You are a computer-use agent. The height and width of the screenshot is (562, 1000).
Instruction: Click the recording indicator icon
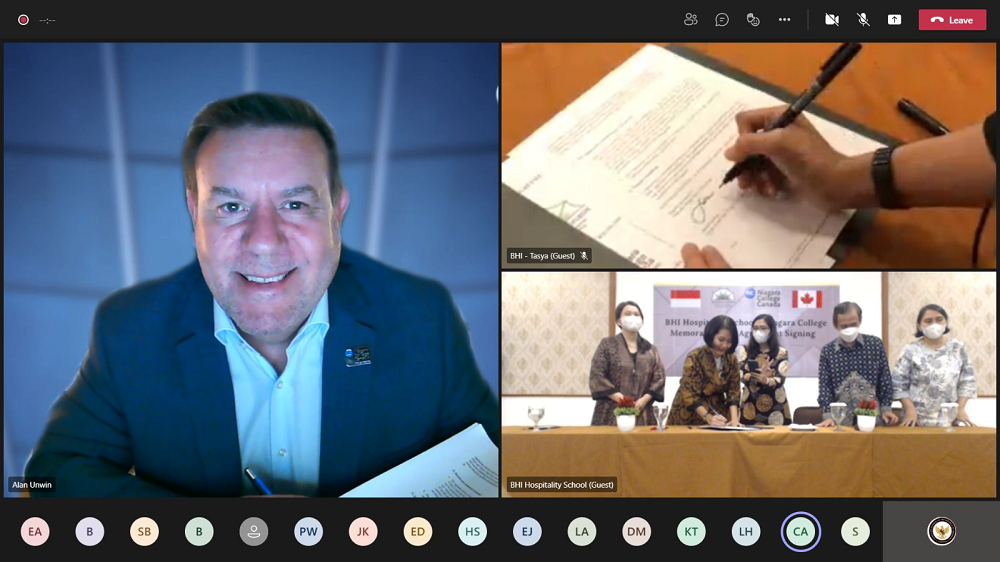pos(23,20)
